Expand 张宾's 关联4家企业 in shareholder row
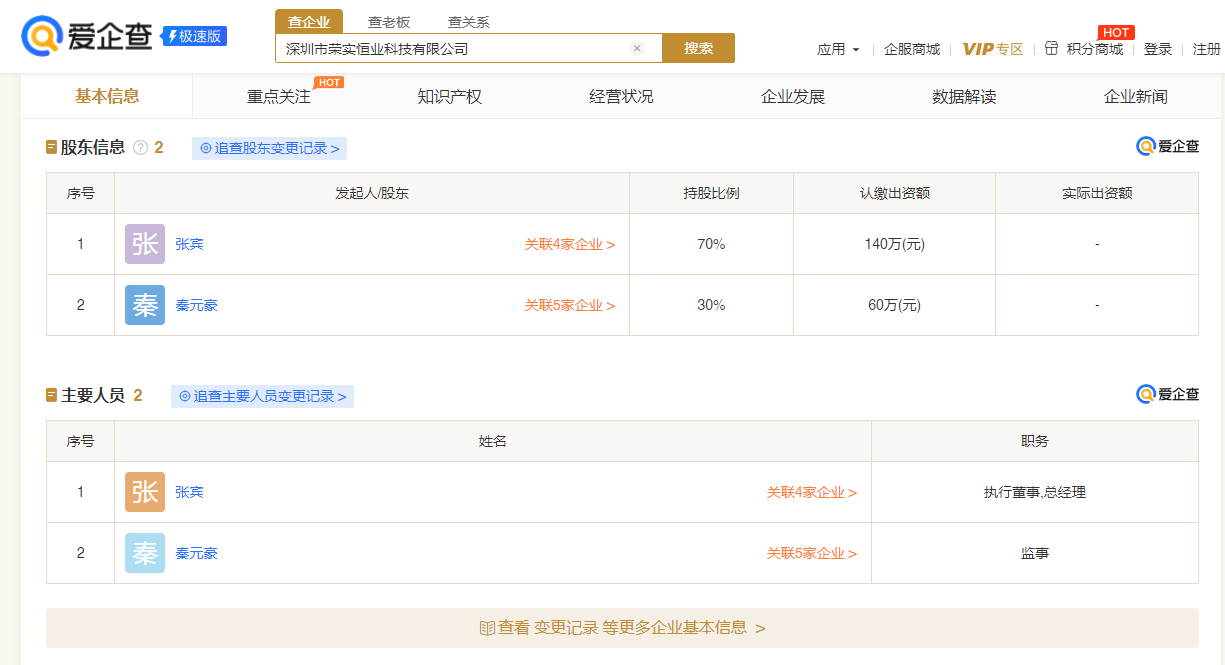 (569, 244)
